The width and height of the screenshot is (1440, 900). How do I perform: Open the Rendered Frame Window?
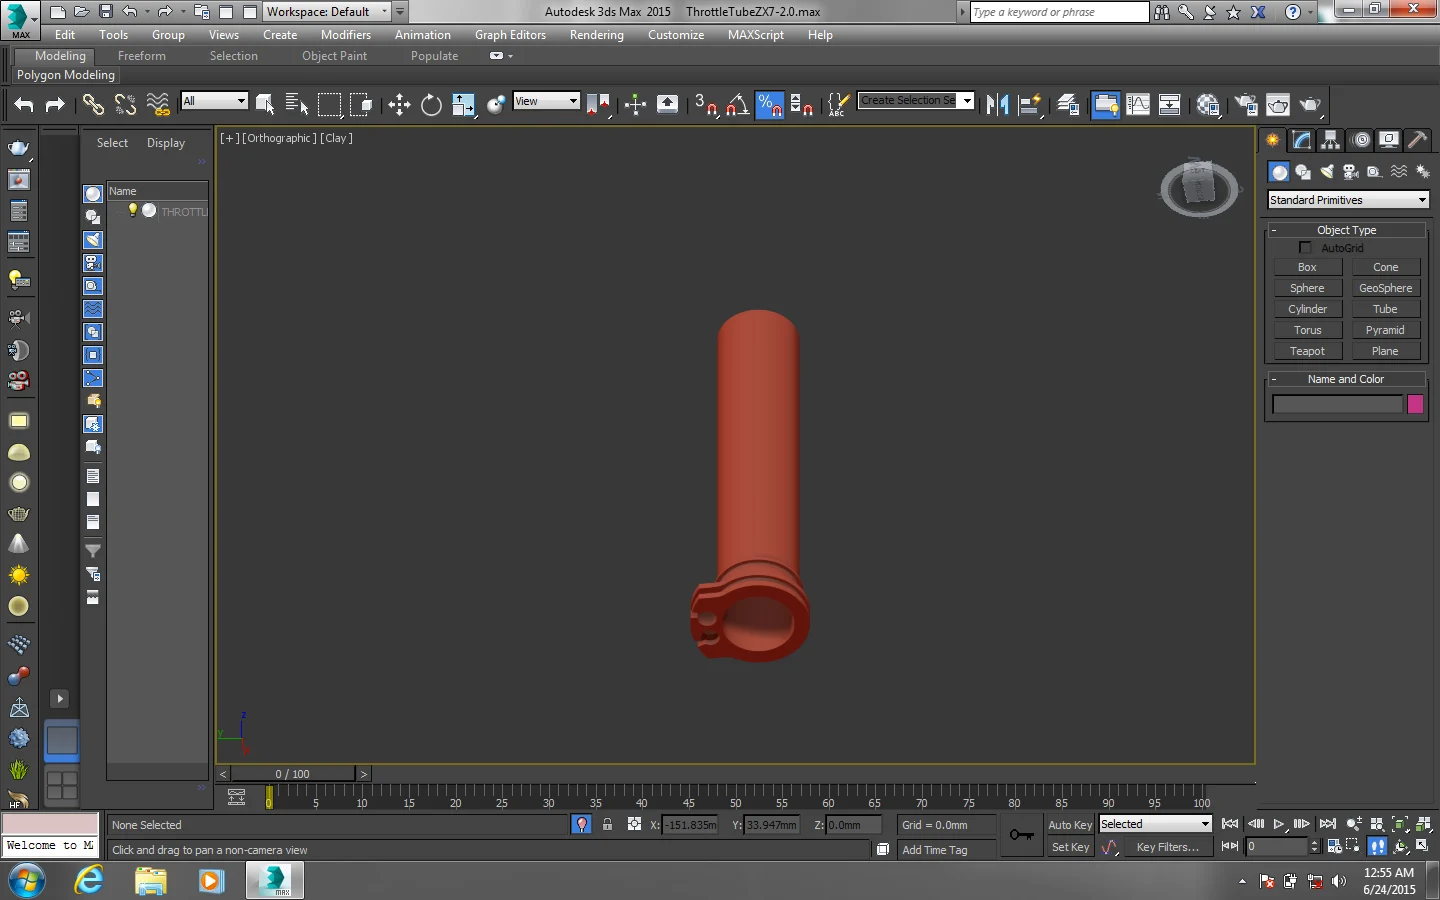(x=1278, y=104)
